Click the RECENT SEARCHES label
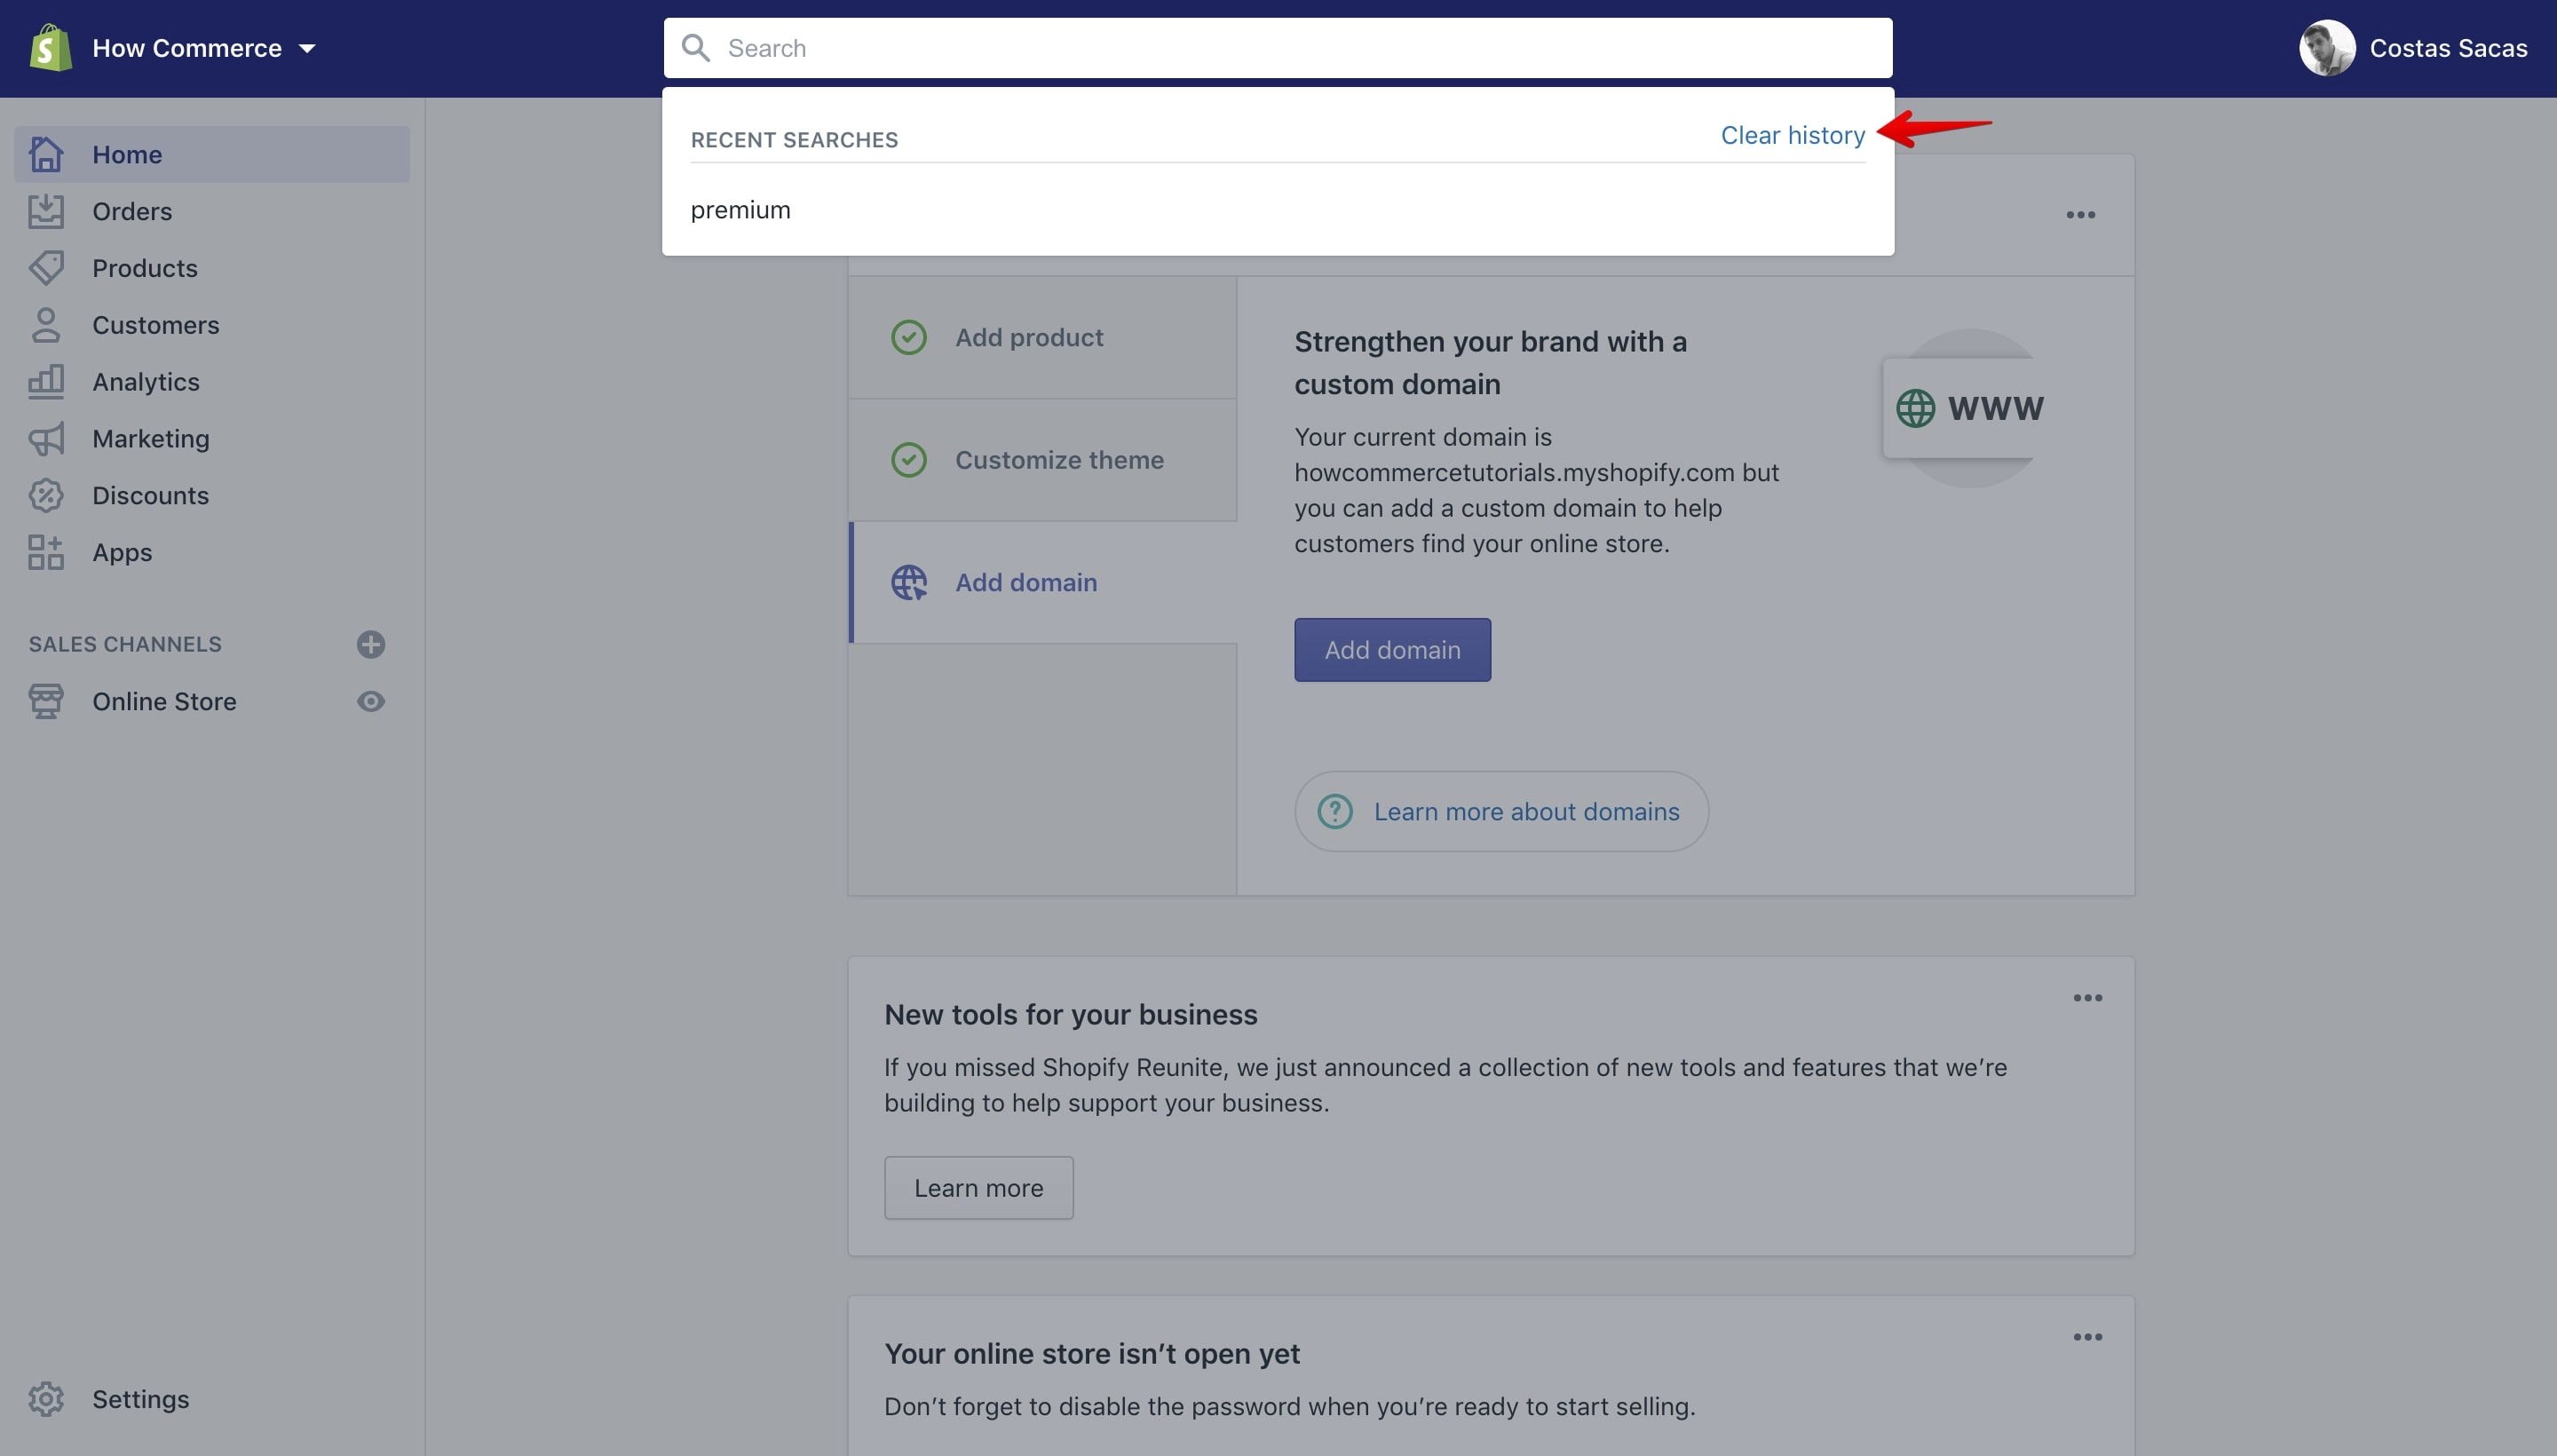 click(x=794, y=140)
